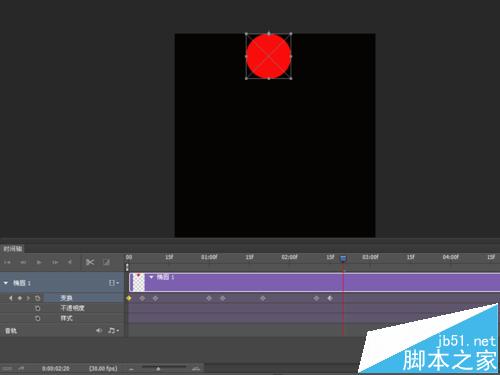Open filmstrip menu on 椭圆 1 track
500x375 pixels.
114,283
